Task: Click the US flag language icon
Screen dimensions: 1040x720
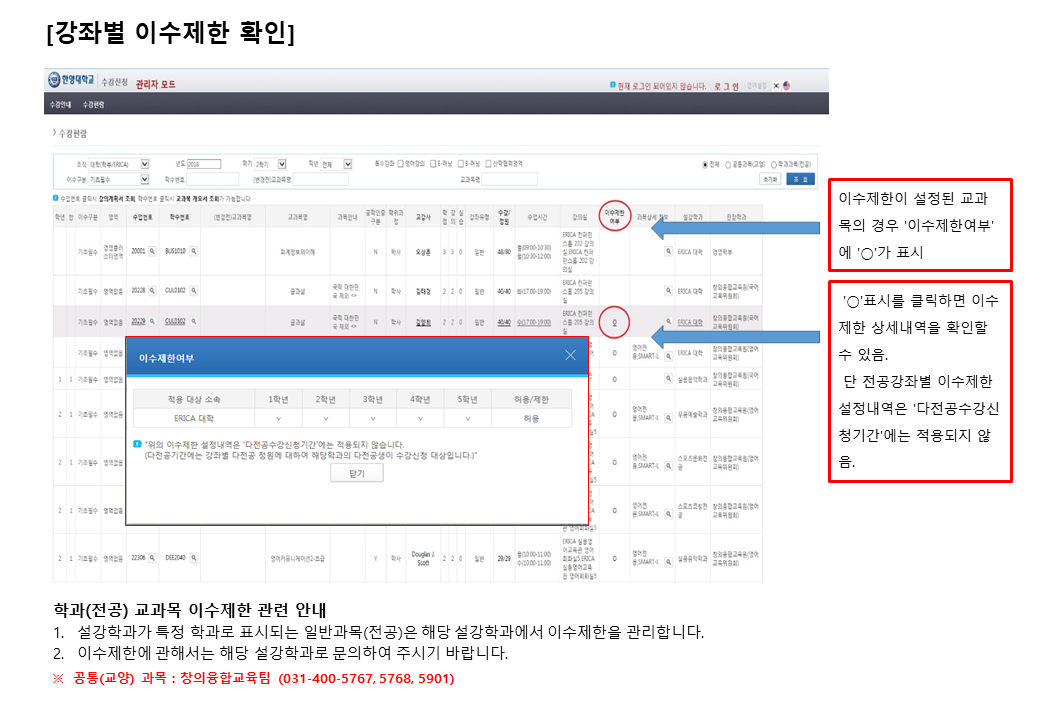Action: [x=787, y=86]
